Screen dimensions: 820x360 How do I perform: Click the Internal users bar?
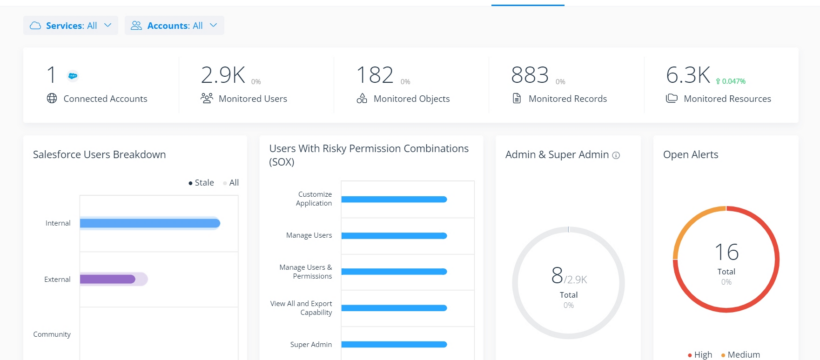150,223
